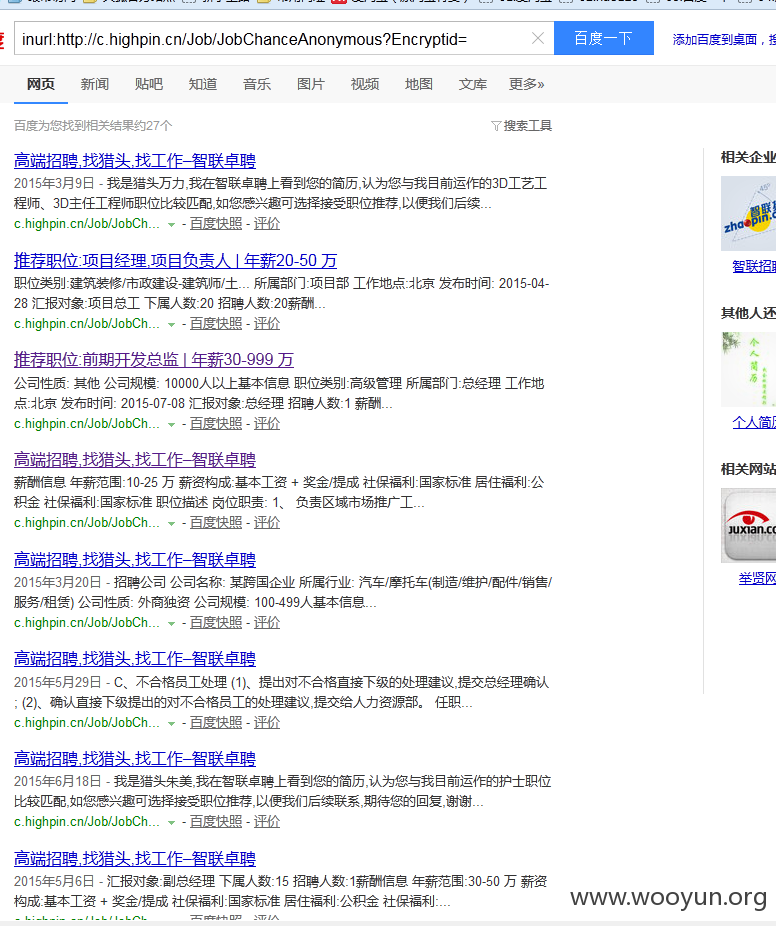Expand the dropdown arrow beside first result URL
The width and height of the screenshot is (776, 926).
pyautogui.click(x=171, y=224)
